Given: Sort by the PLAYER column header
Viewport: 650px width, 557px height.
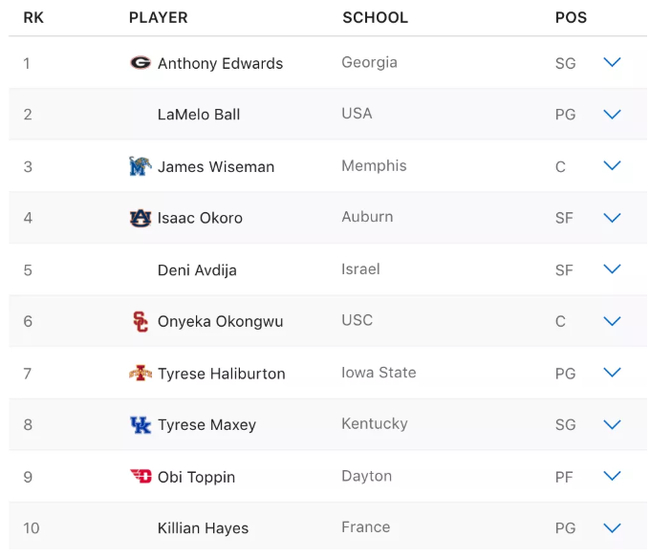Looking at the screenshot, I should tap(158, 18).
